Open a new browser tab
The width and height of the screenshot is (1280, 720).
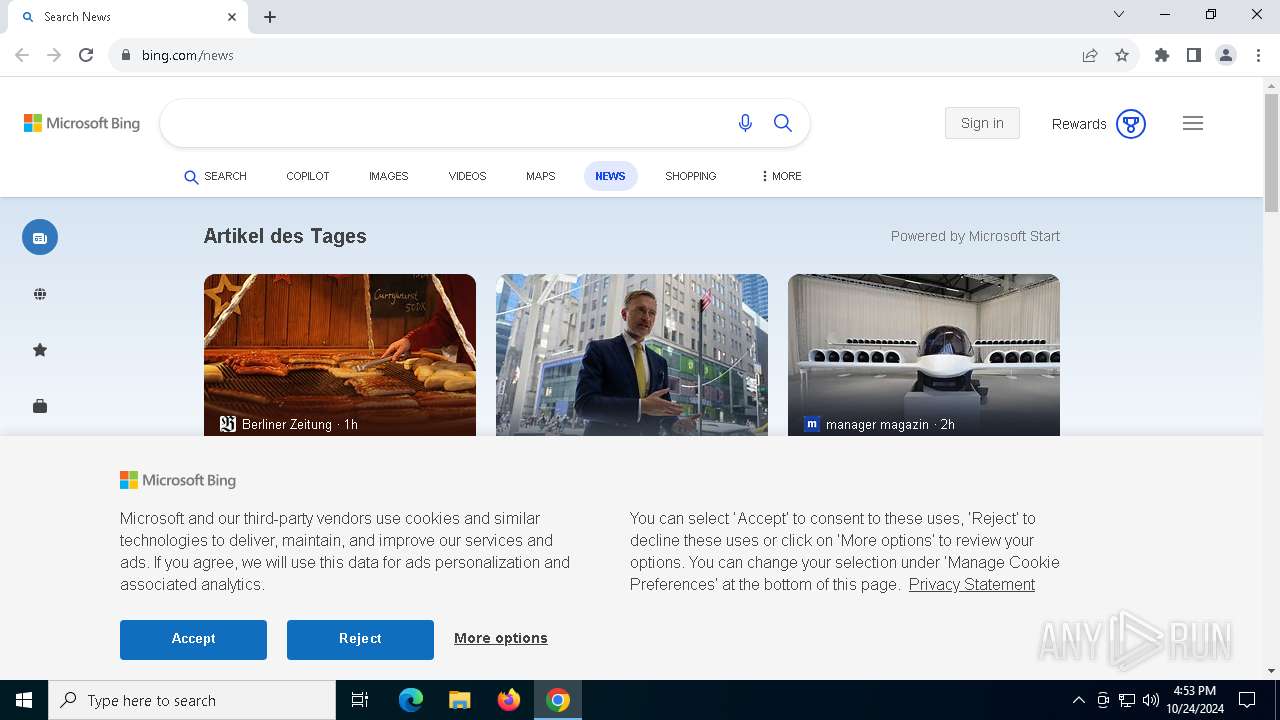click(x=270, y=17)
